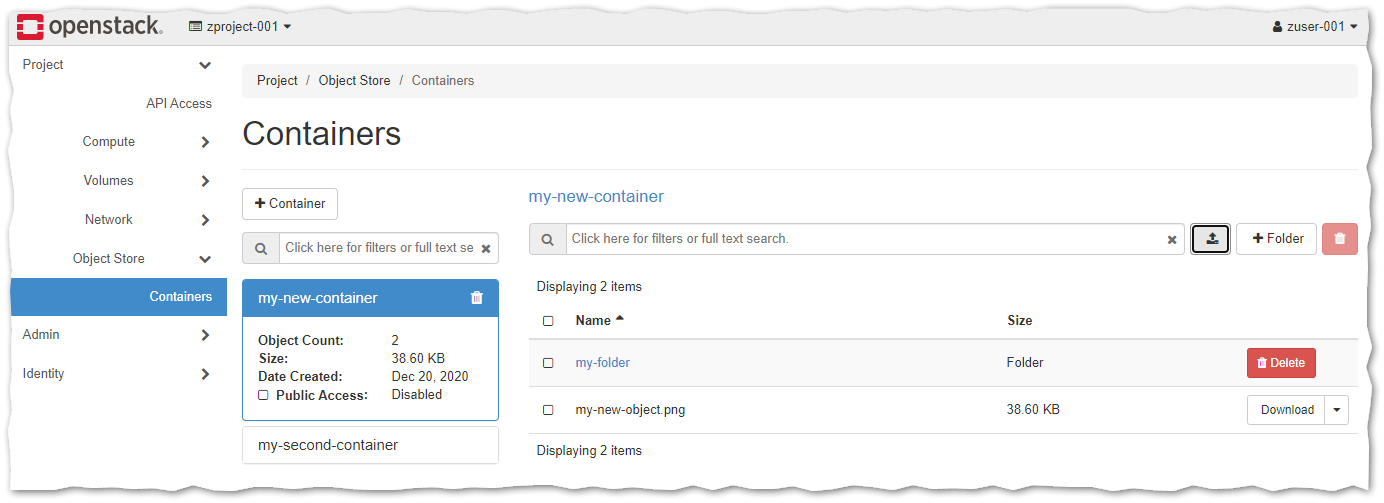Open the Download actions dropdown caret
The image size is (1384, 503).
coord(1337,410)
